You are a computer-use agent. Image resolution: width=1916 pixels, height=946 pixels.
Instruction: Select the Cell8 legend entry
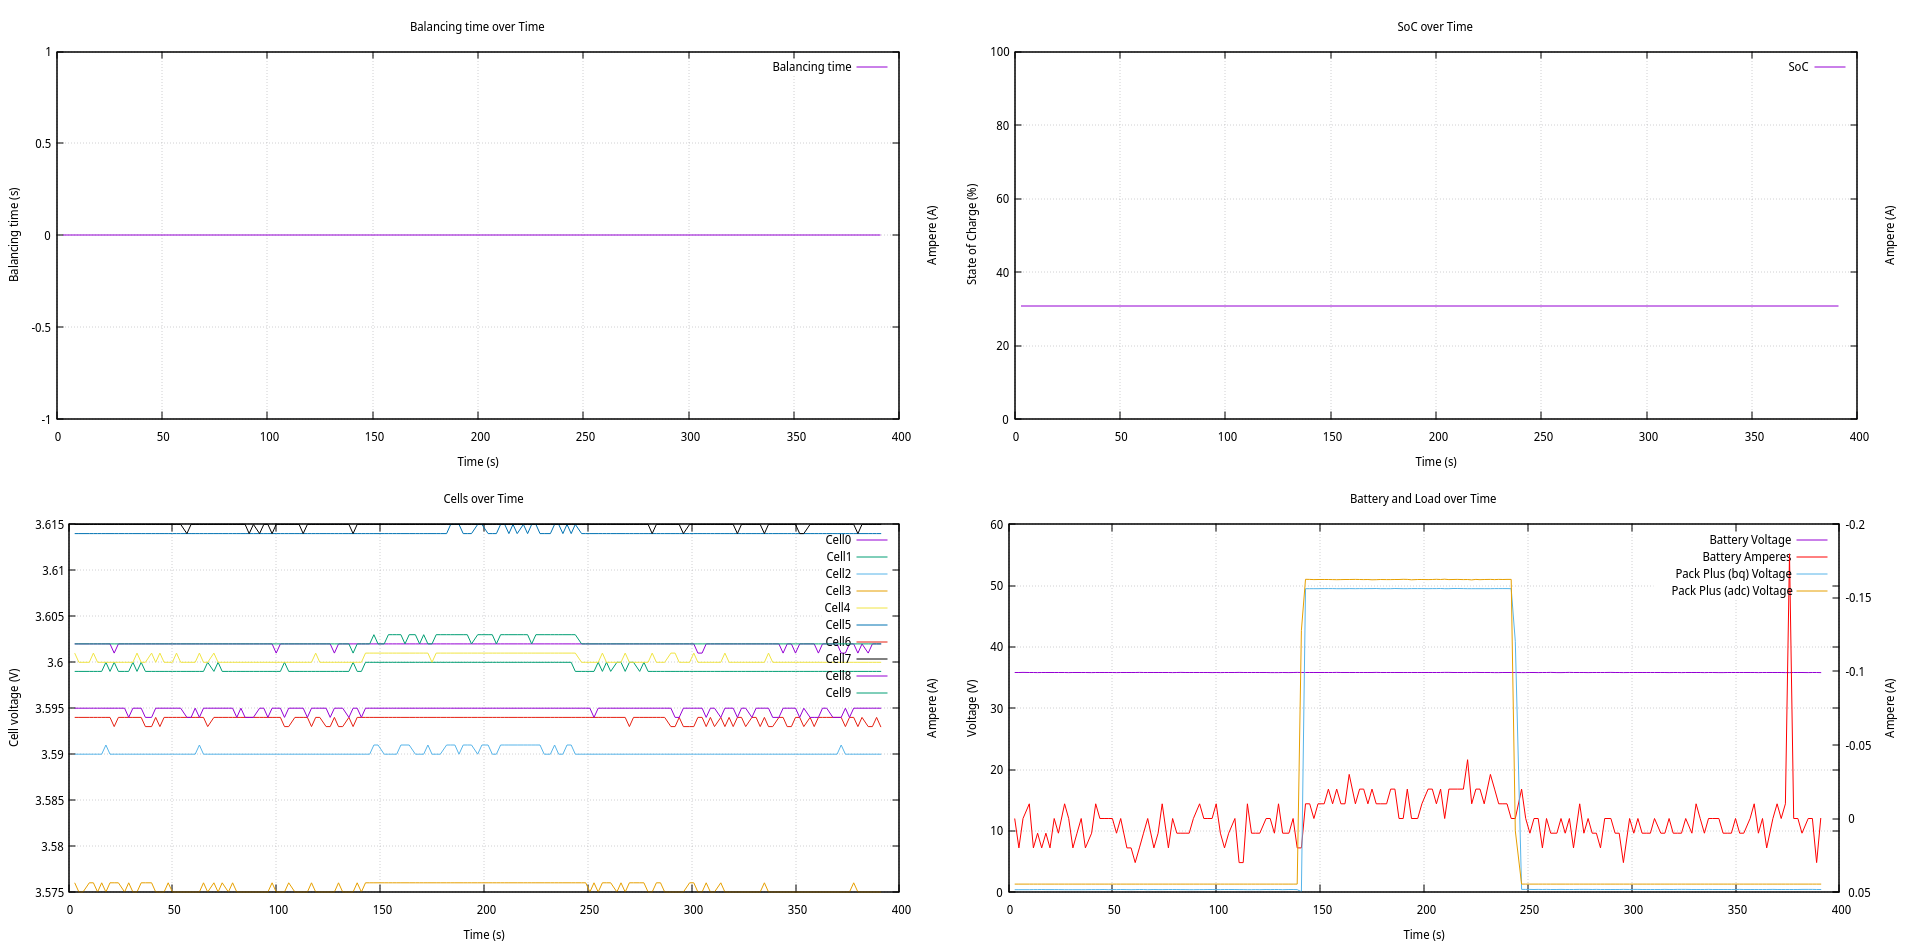pyautogui.click(x=838, y=676)
